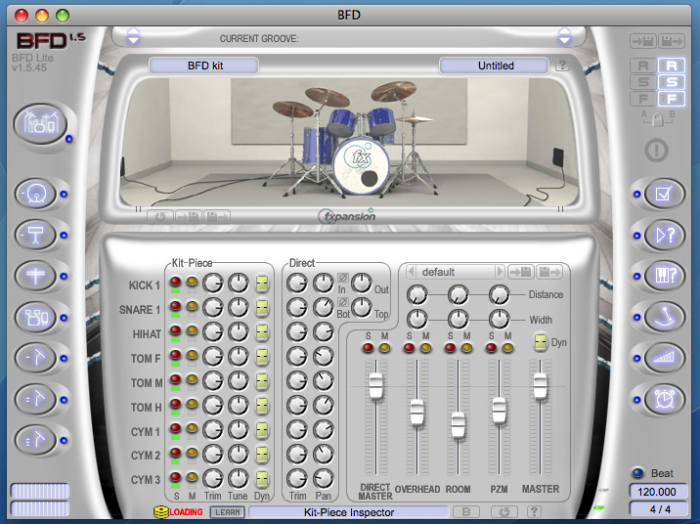Mute the PZM channel

coord(508,348)
